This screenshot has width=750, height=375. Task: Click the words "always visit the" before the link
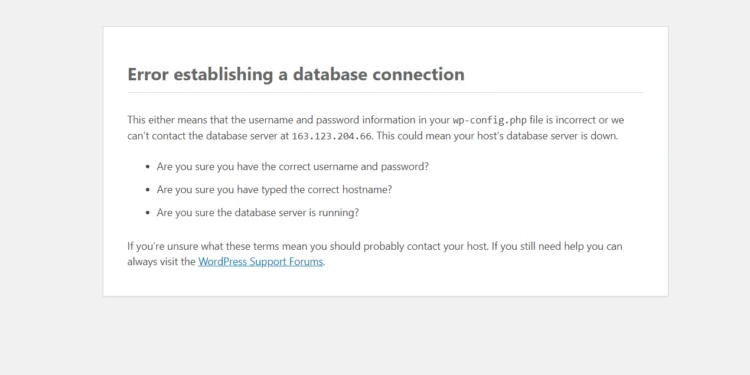pos(161,262)
